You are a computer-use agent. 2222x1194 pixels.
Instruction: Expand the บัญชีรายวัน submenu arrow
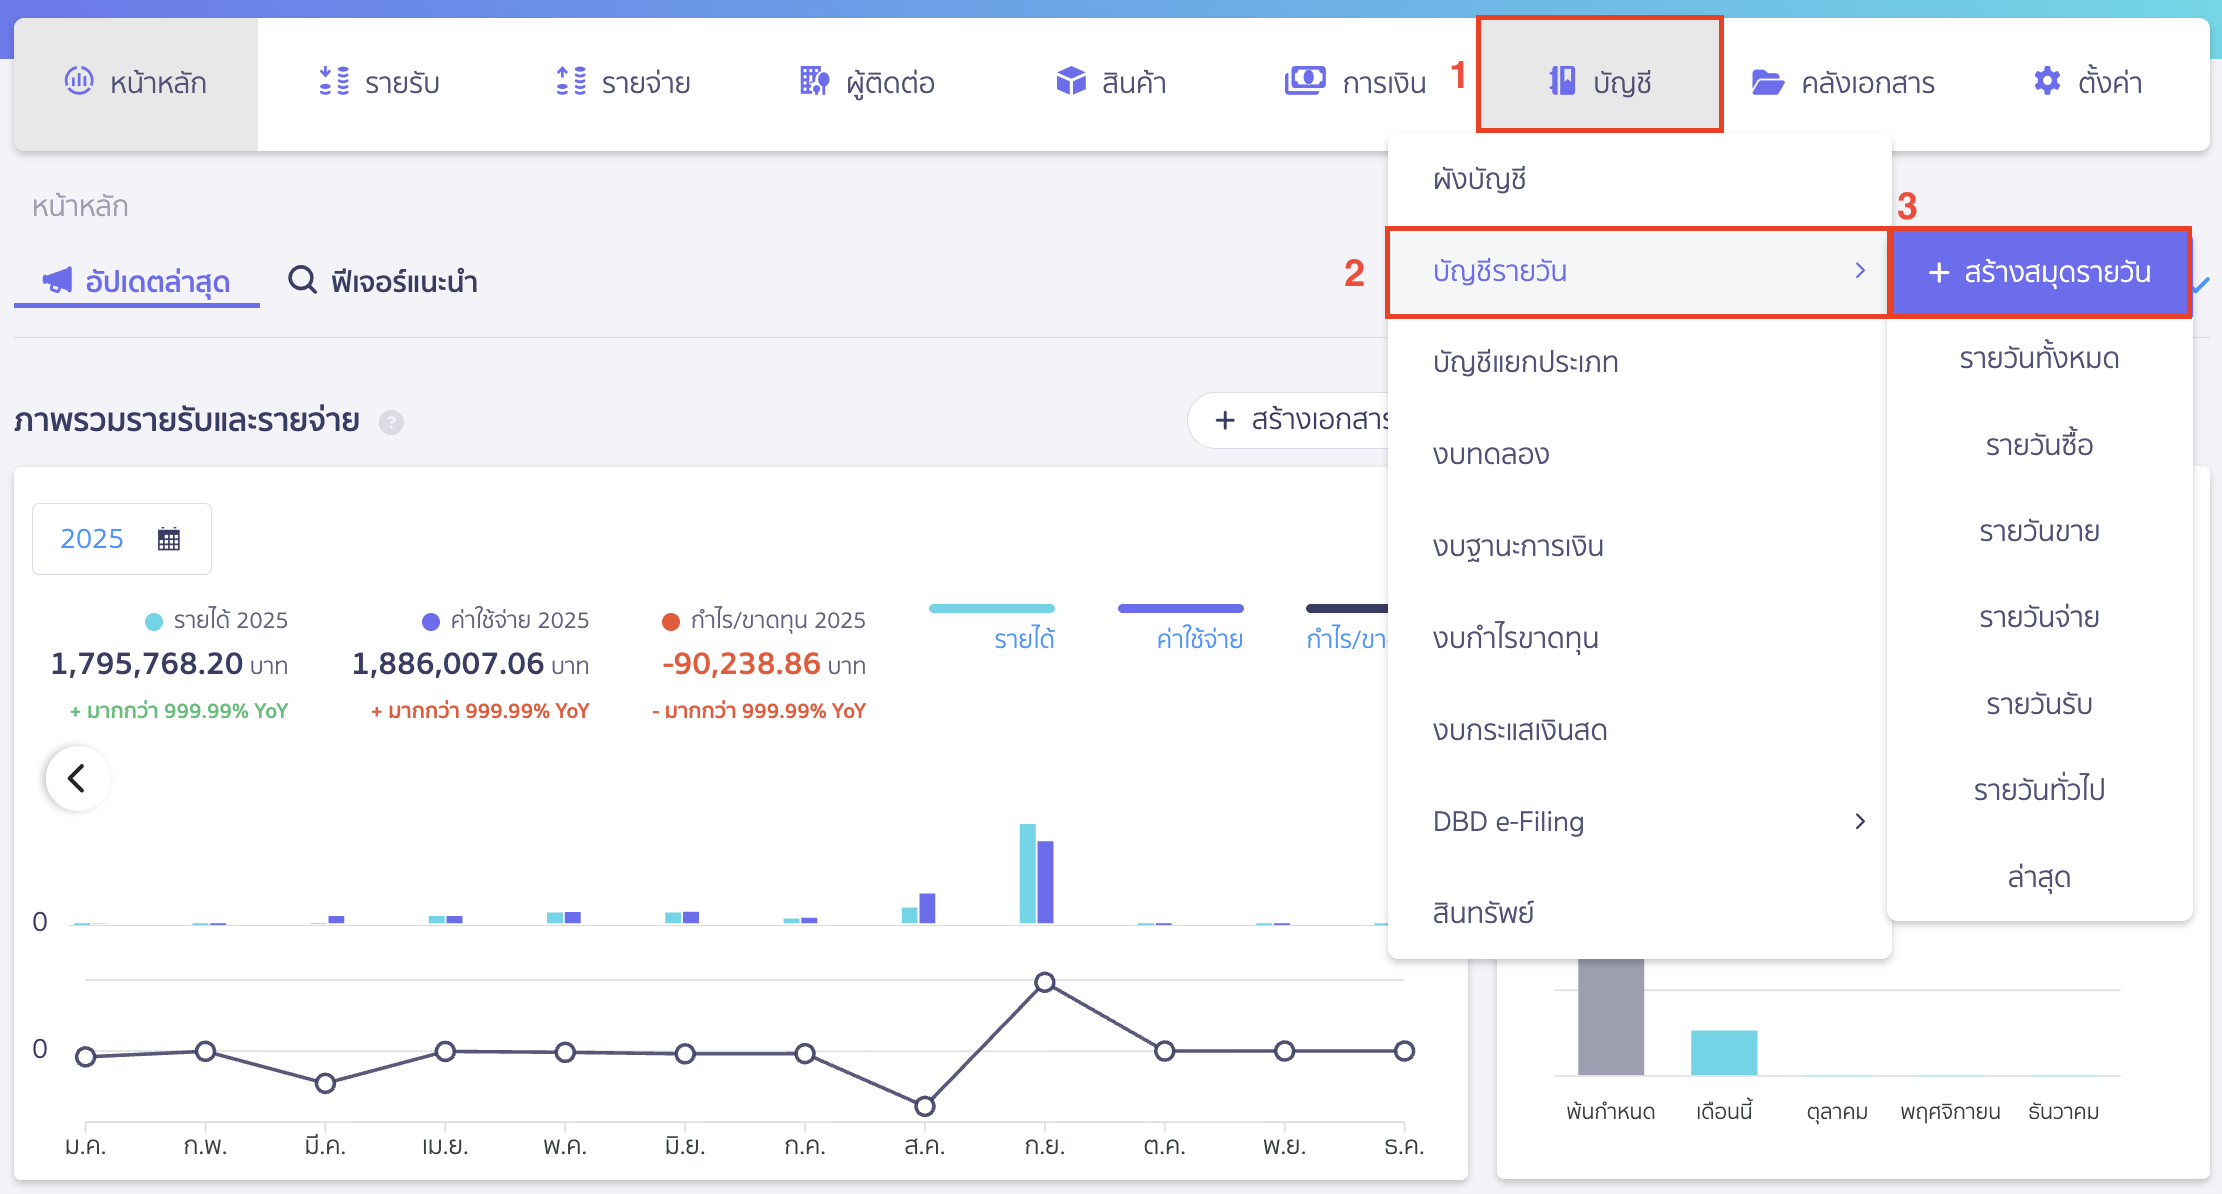point(1860,271)
